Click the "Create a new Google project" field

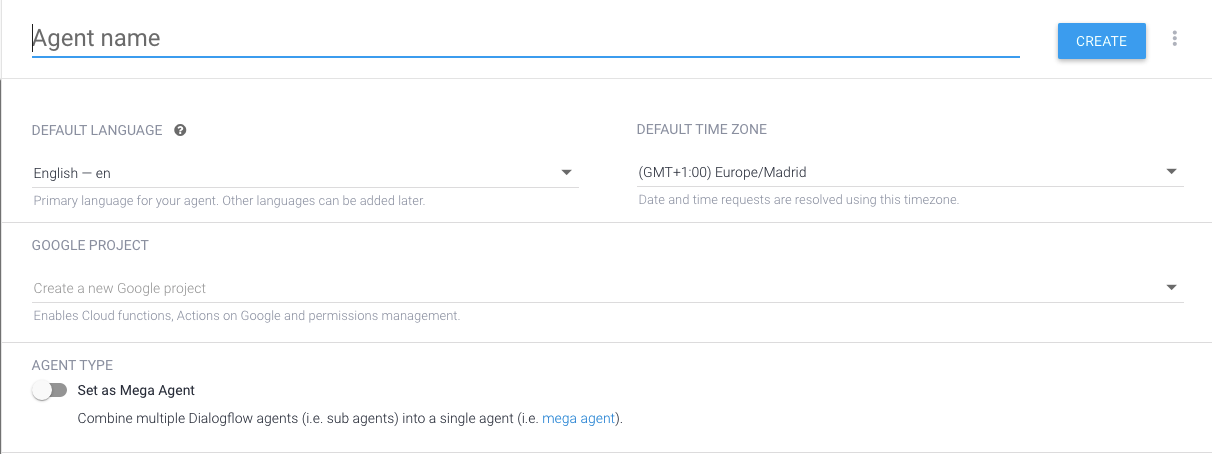(608, 288)
